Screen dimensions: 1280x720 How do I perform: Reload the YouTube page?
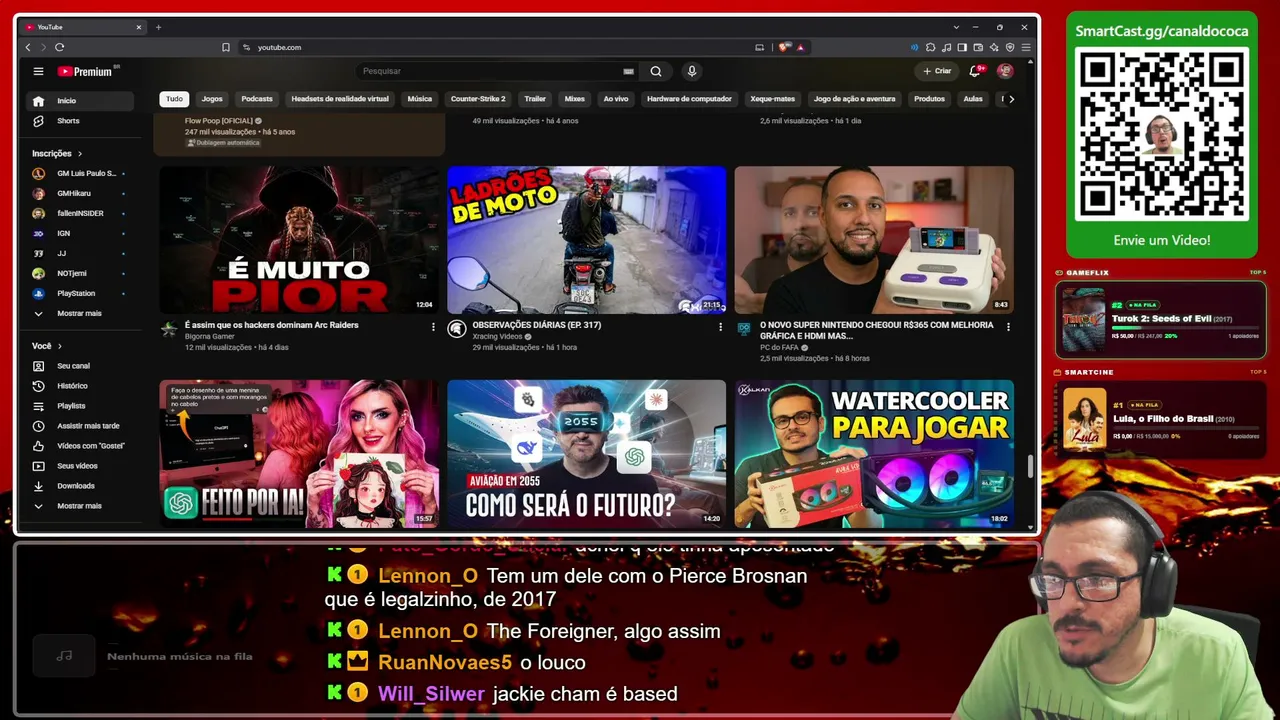(x=60, y=47)
